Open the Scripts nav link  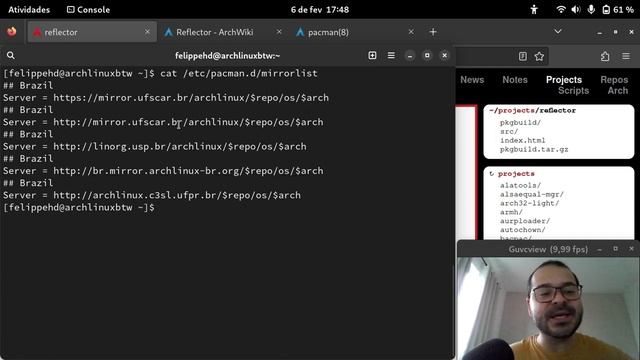(x=573, y=91)
